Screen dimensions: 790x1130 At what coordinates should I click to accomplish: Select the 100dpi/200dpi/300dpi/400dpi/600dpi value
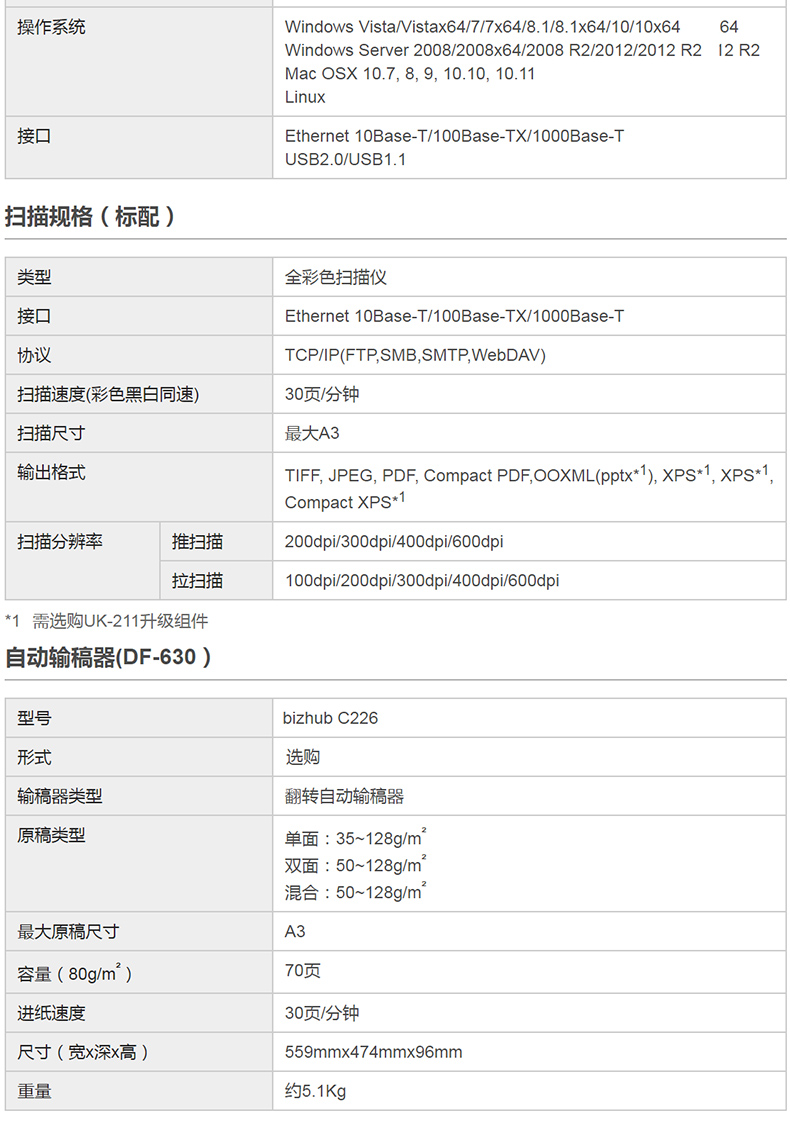[x=422, y=581]
